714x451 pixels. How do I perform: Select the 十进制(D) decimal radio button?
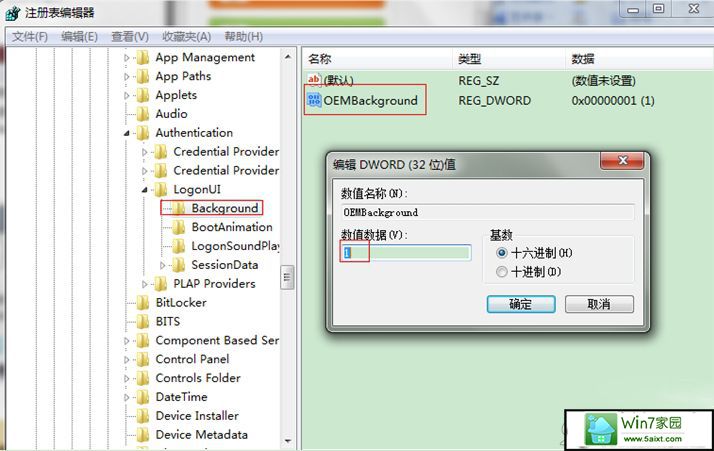pyautogui.click(x=501, y=272)
